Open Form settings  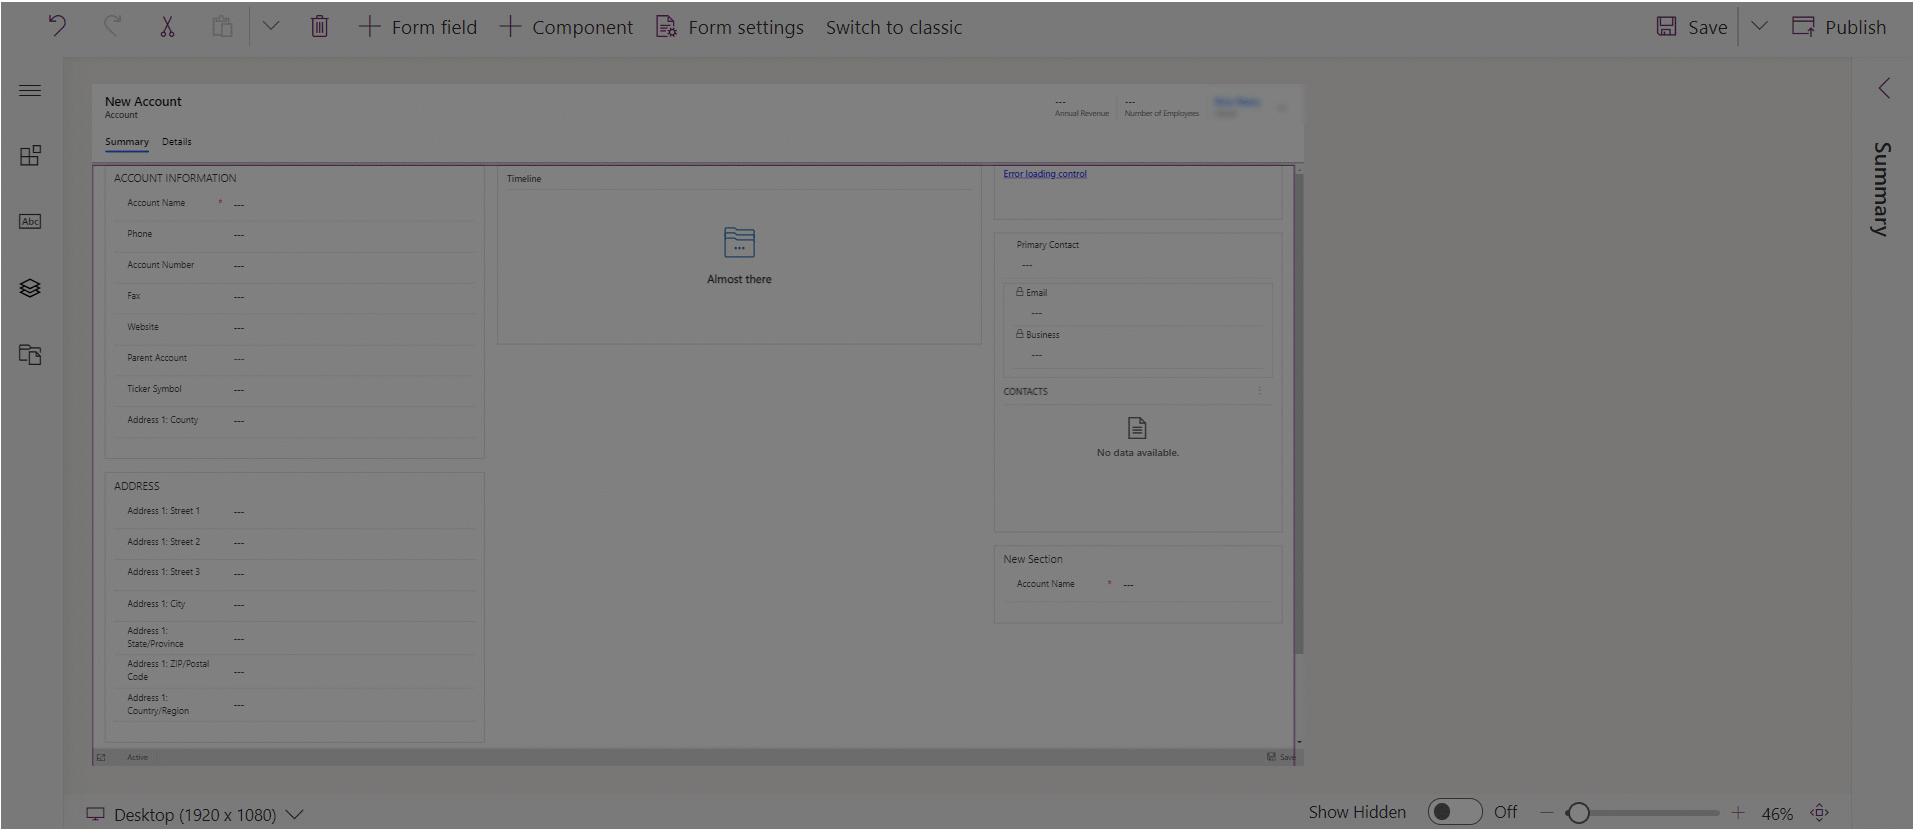730,27
